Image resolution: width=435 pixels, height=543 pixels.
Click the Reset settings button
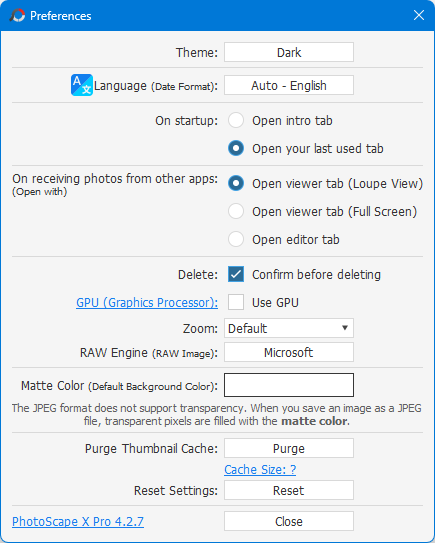[x=289, y=490]
